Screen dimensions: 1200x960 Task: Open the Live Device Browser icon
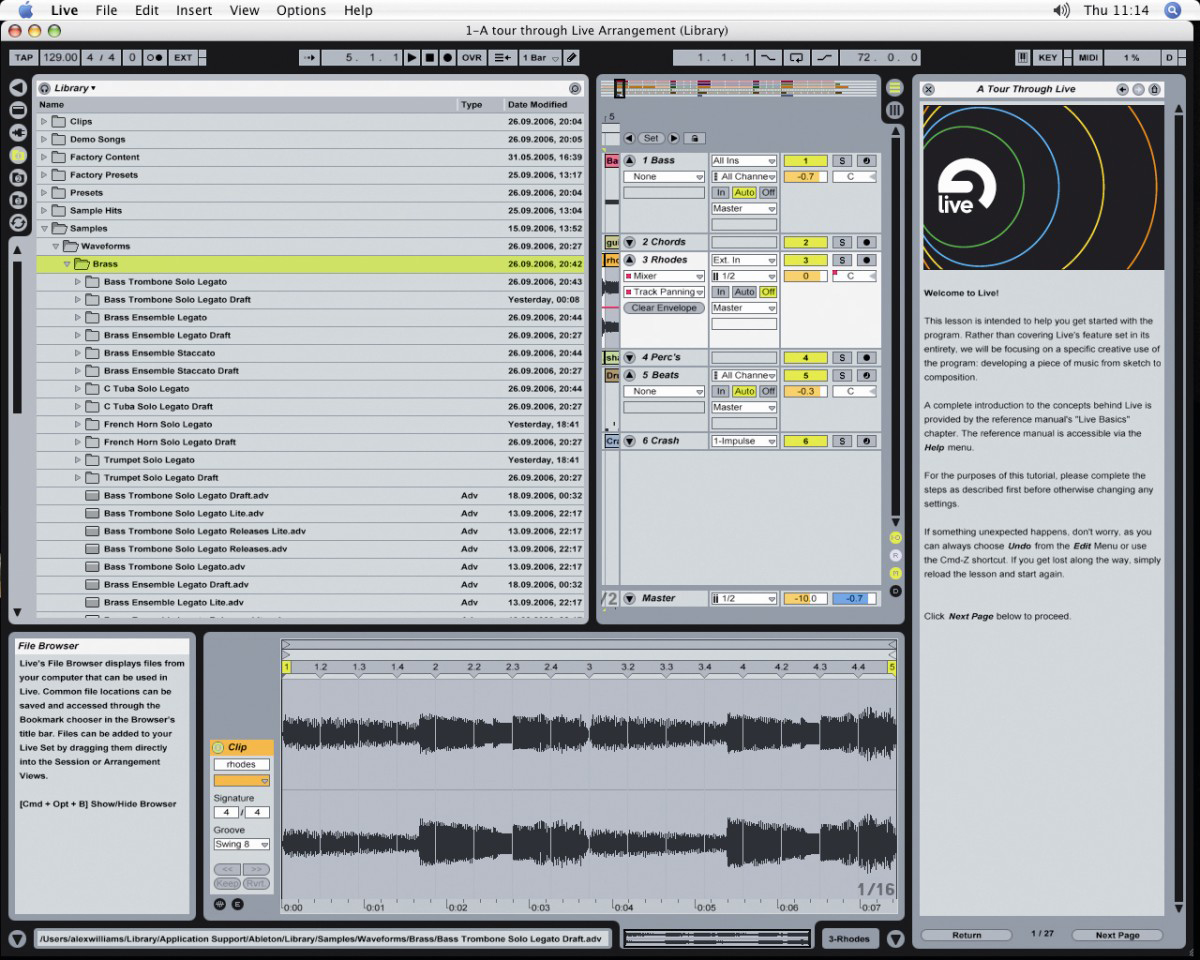(x=18, y=110)
